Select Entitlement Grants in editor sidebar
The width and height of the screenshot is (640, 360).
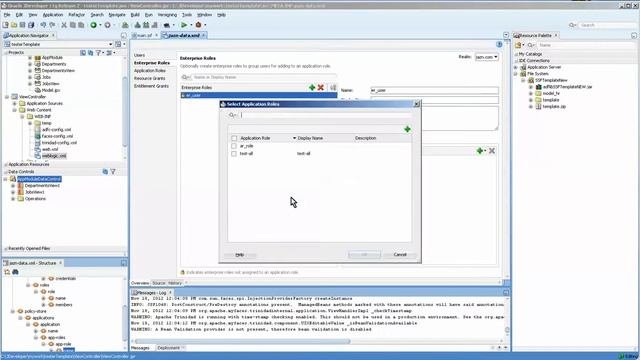[151, 86]
